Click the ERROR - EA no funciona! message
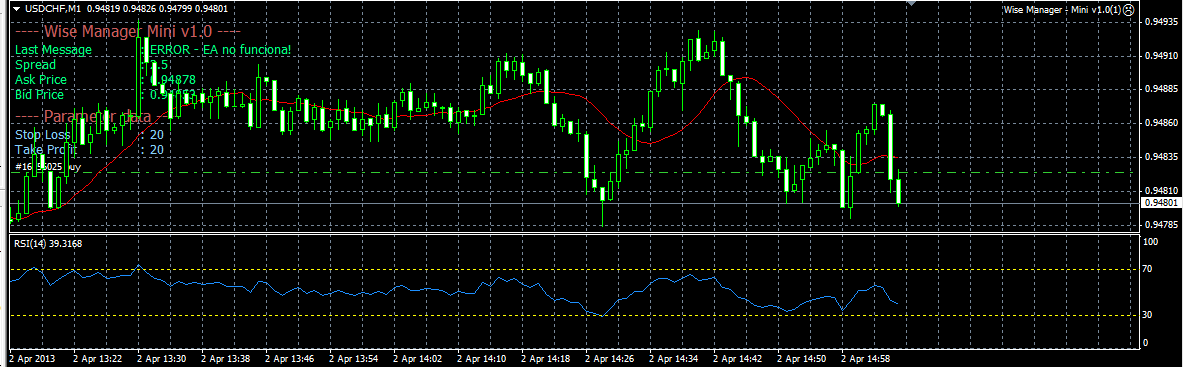 (220, 50)
